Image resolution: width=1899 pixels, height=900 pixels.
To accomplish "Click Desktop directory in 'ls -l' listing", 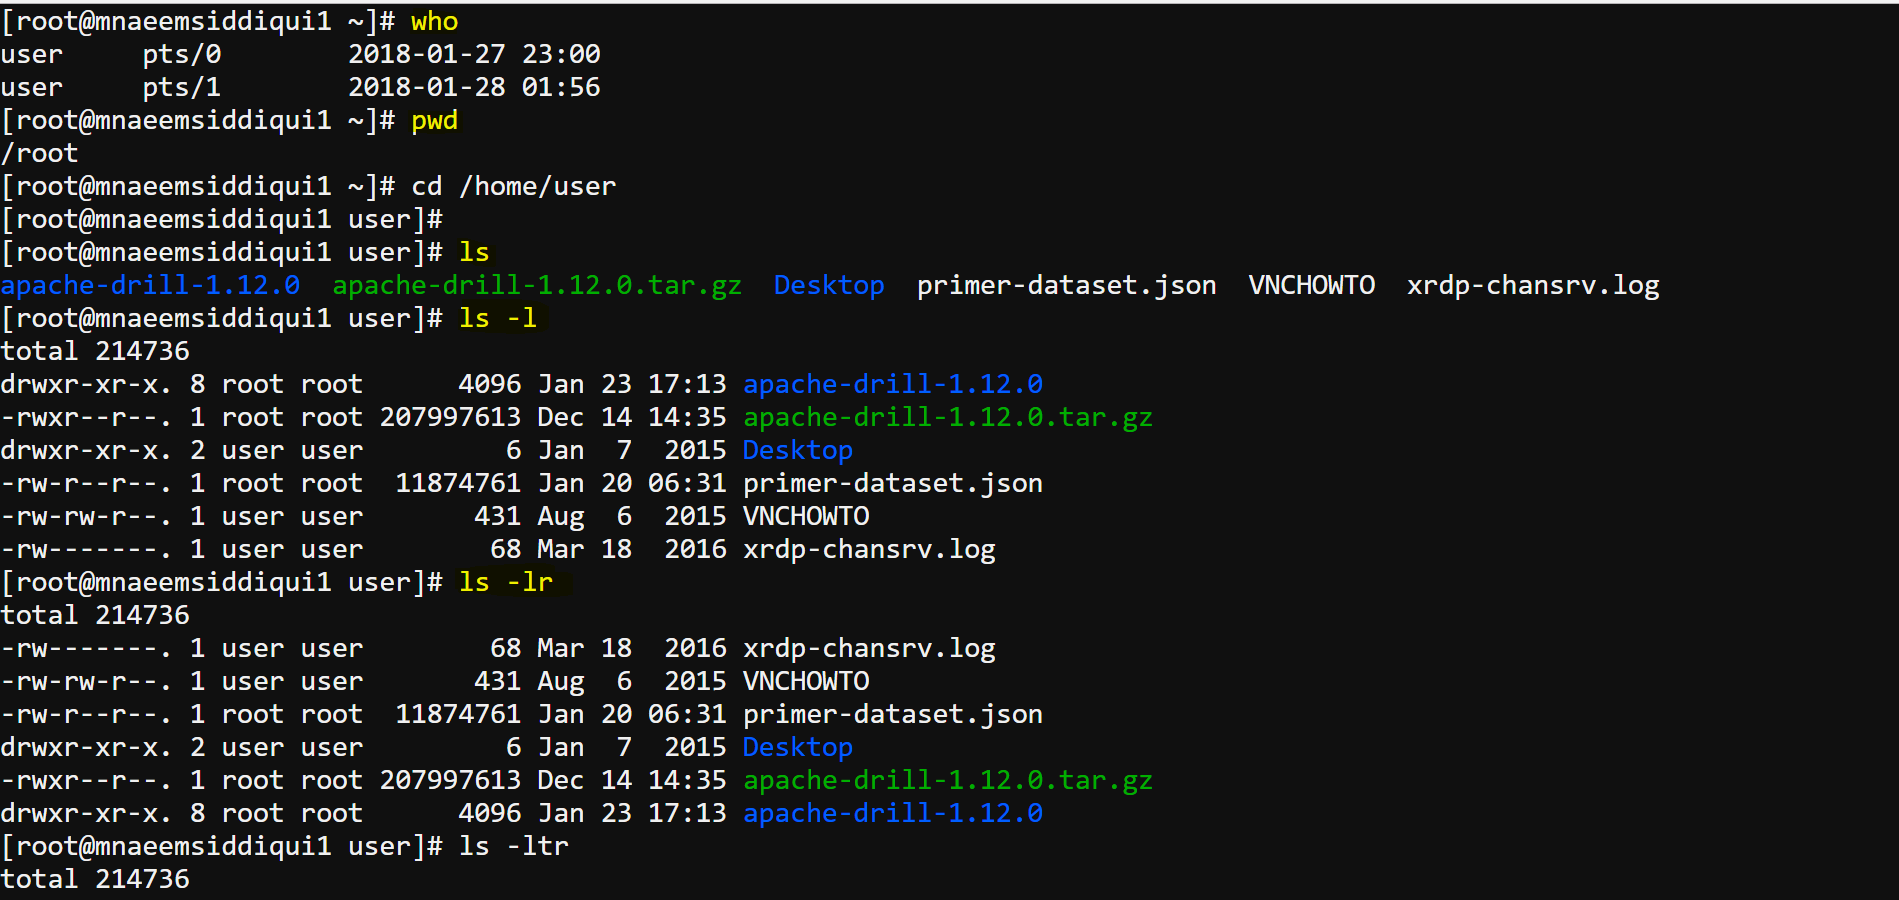I will 798,451.
